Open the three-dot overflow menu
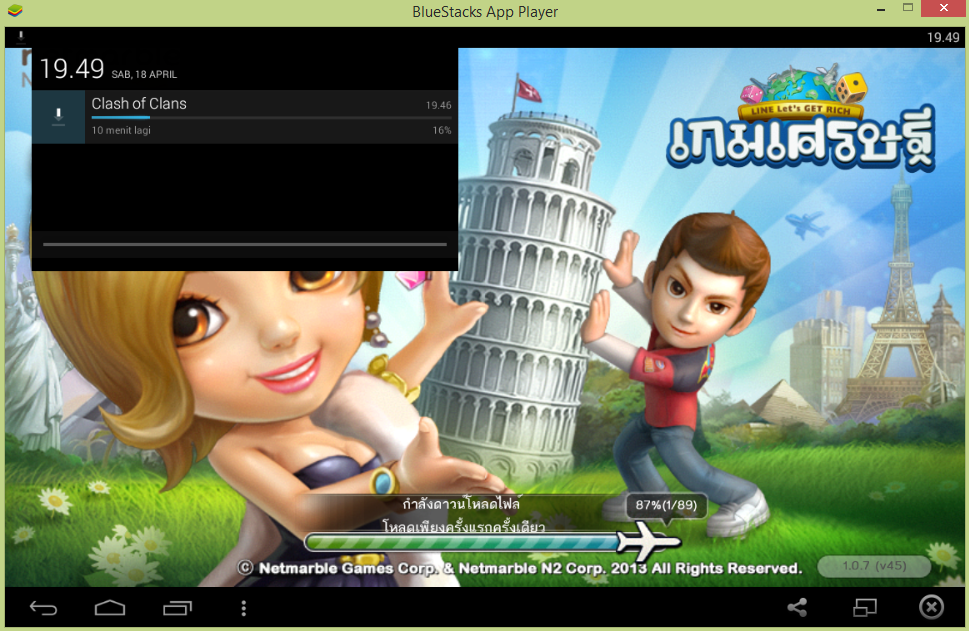 pos(243,608)
